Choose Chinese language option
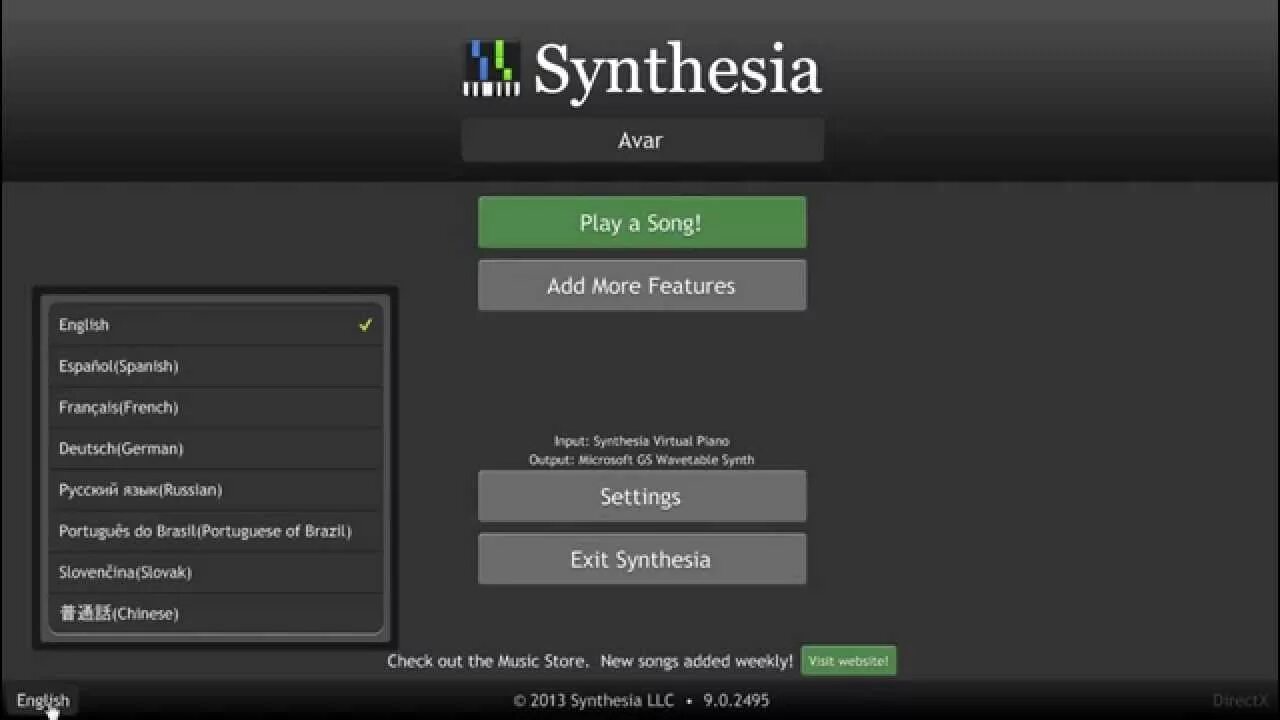 point(216,613)
